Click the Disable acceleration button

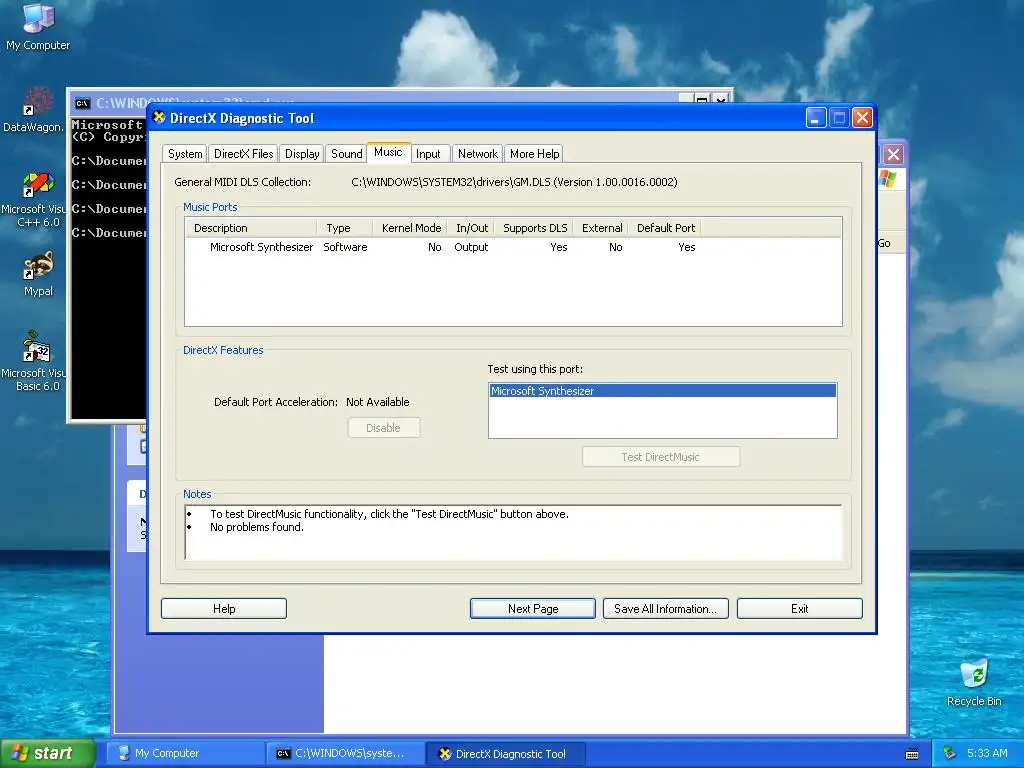pyautogui.click(x=384, y=428)
